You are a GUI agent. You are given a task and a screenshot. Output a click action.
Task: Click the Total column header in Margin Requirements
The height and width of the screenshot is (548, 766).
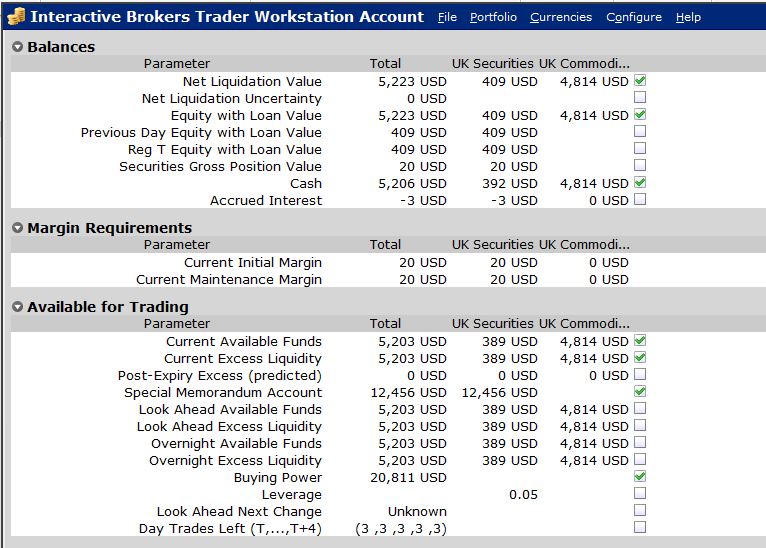pyautogui.click(x=385, y=245)
